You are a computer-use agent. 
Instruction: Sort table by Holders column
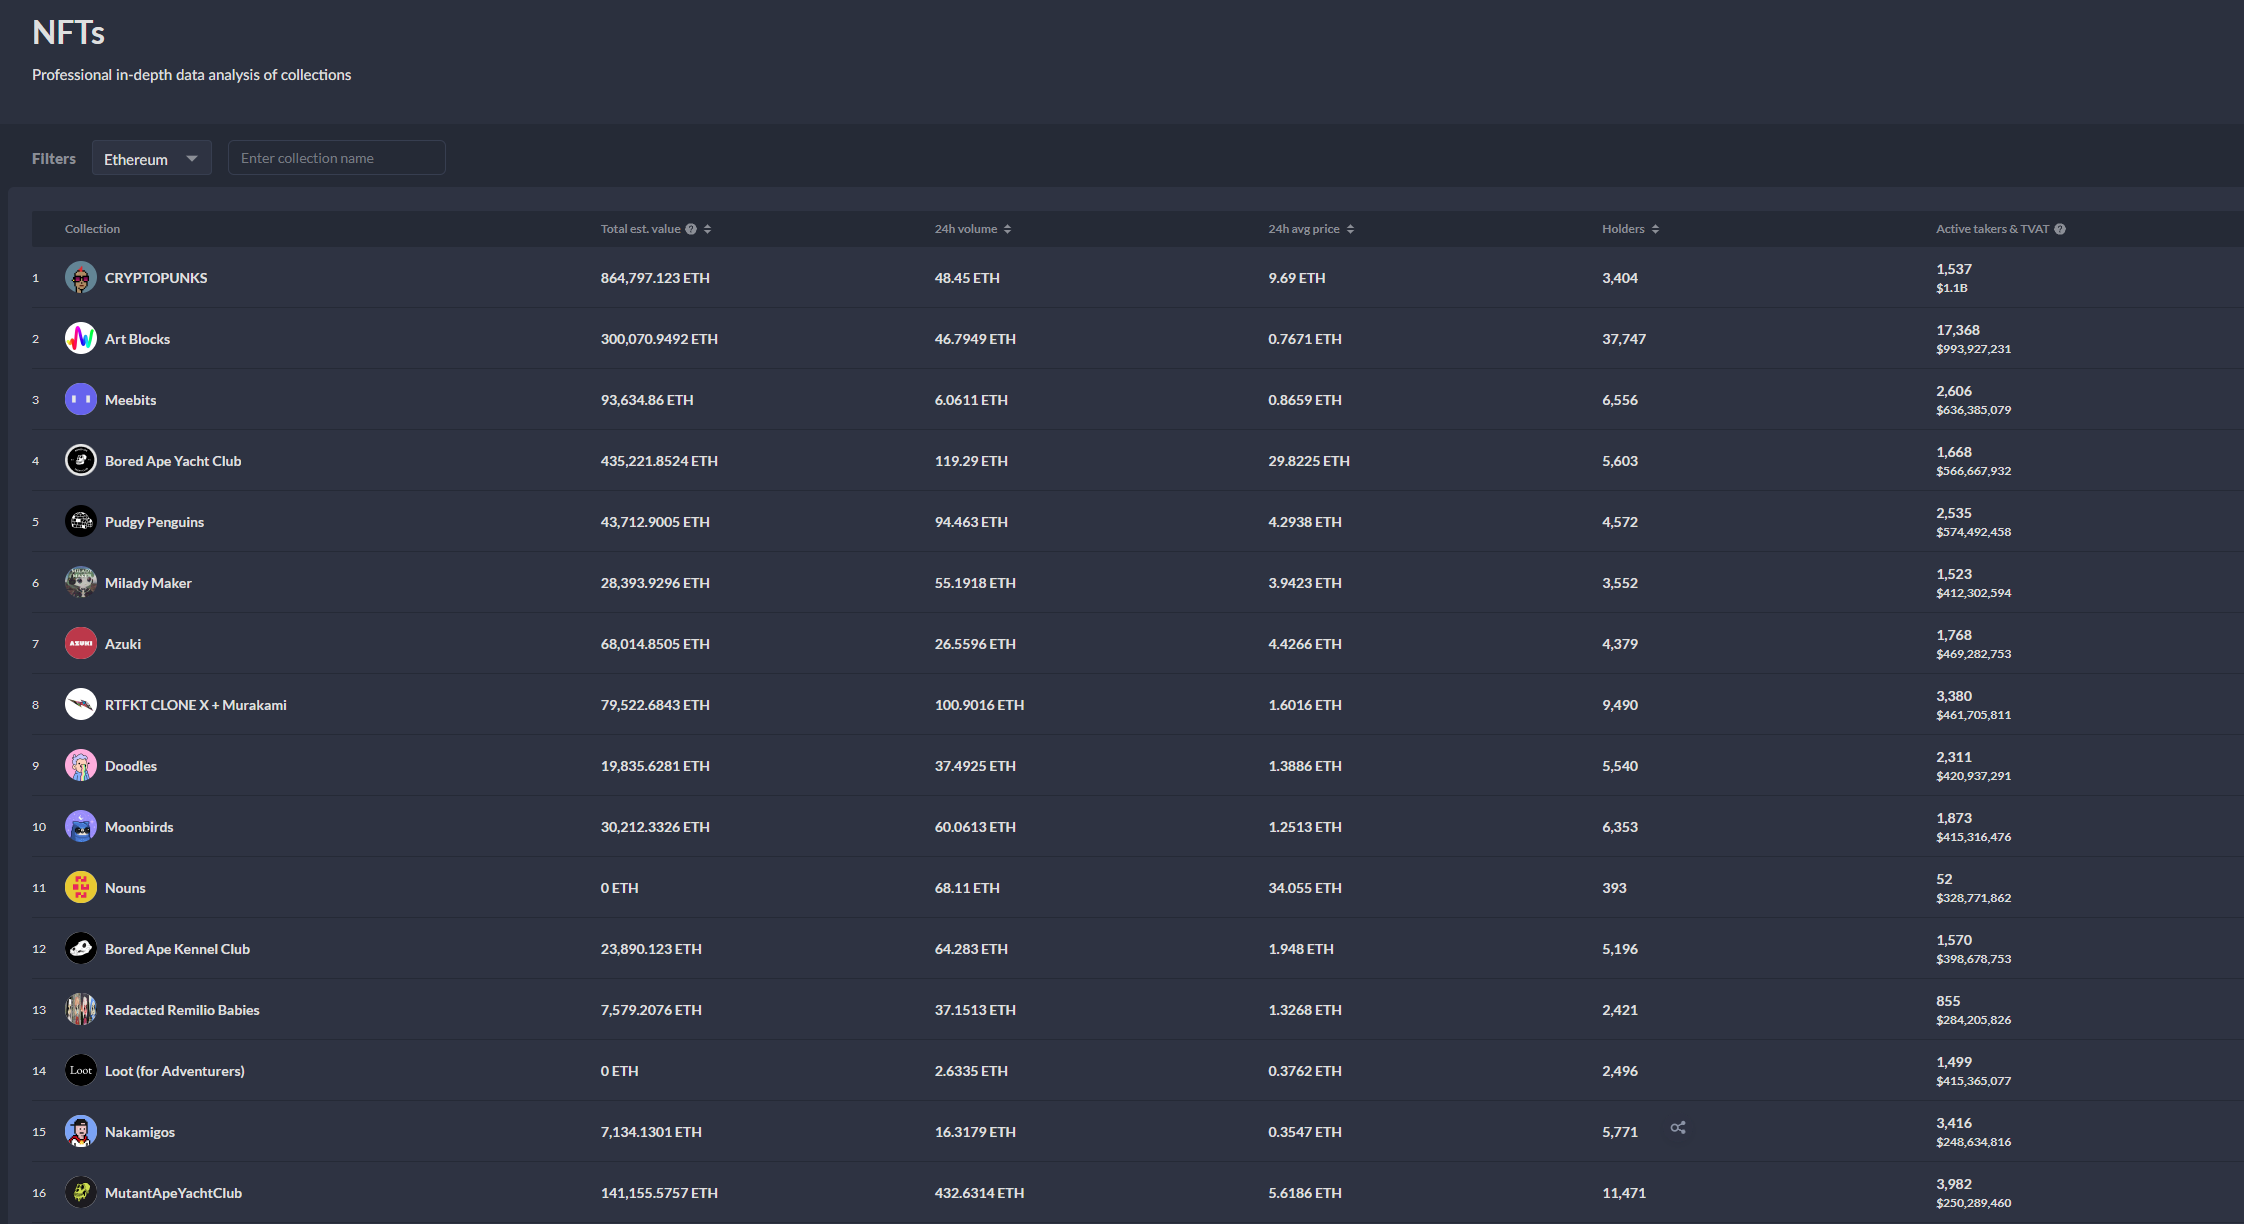[x=1655, y=229]
